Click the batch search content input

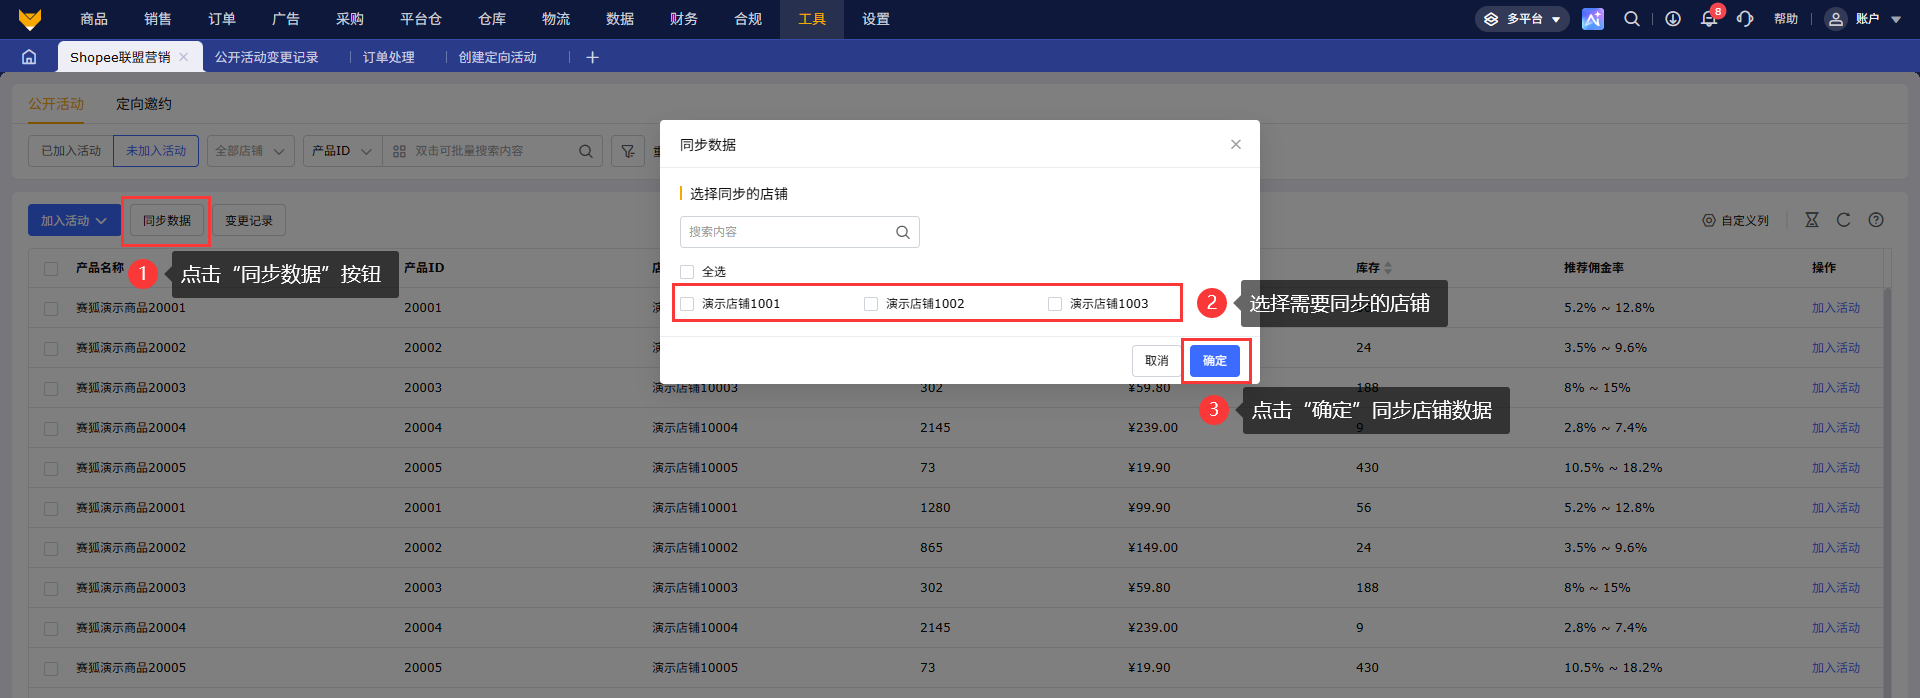click(x=494, y=151)
